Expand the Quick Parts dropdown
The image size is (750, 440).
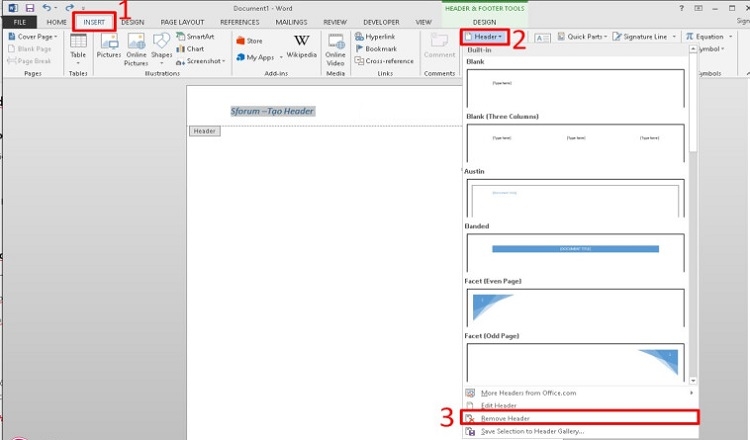click(x=585, y=37)
